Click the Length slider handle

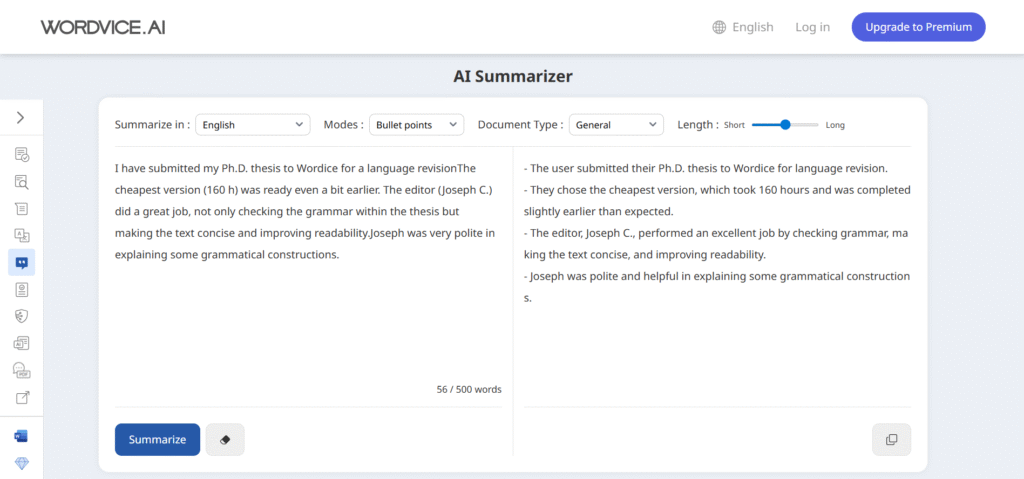click(x=786, y=124)
